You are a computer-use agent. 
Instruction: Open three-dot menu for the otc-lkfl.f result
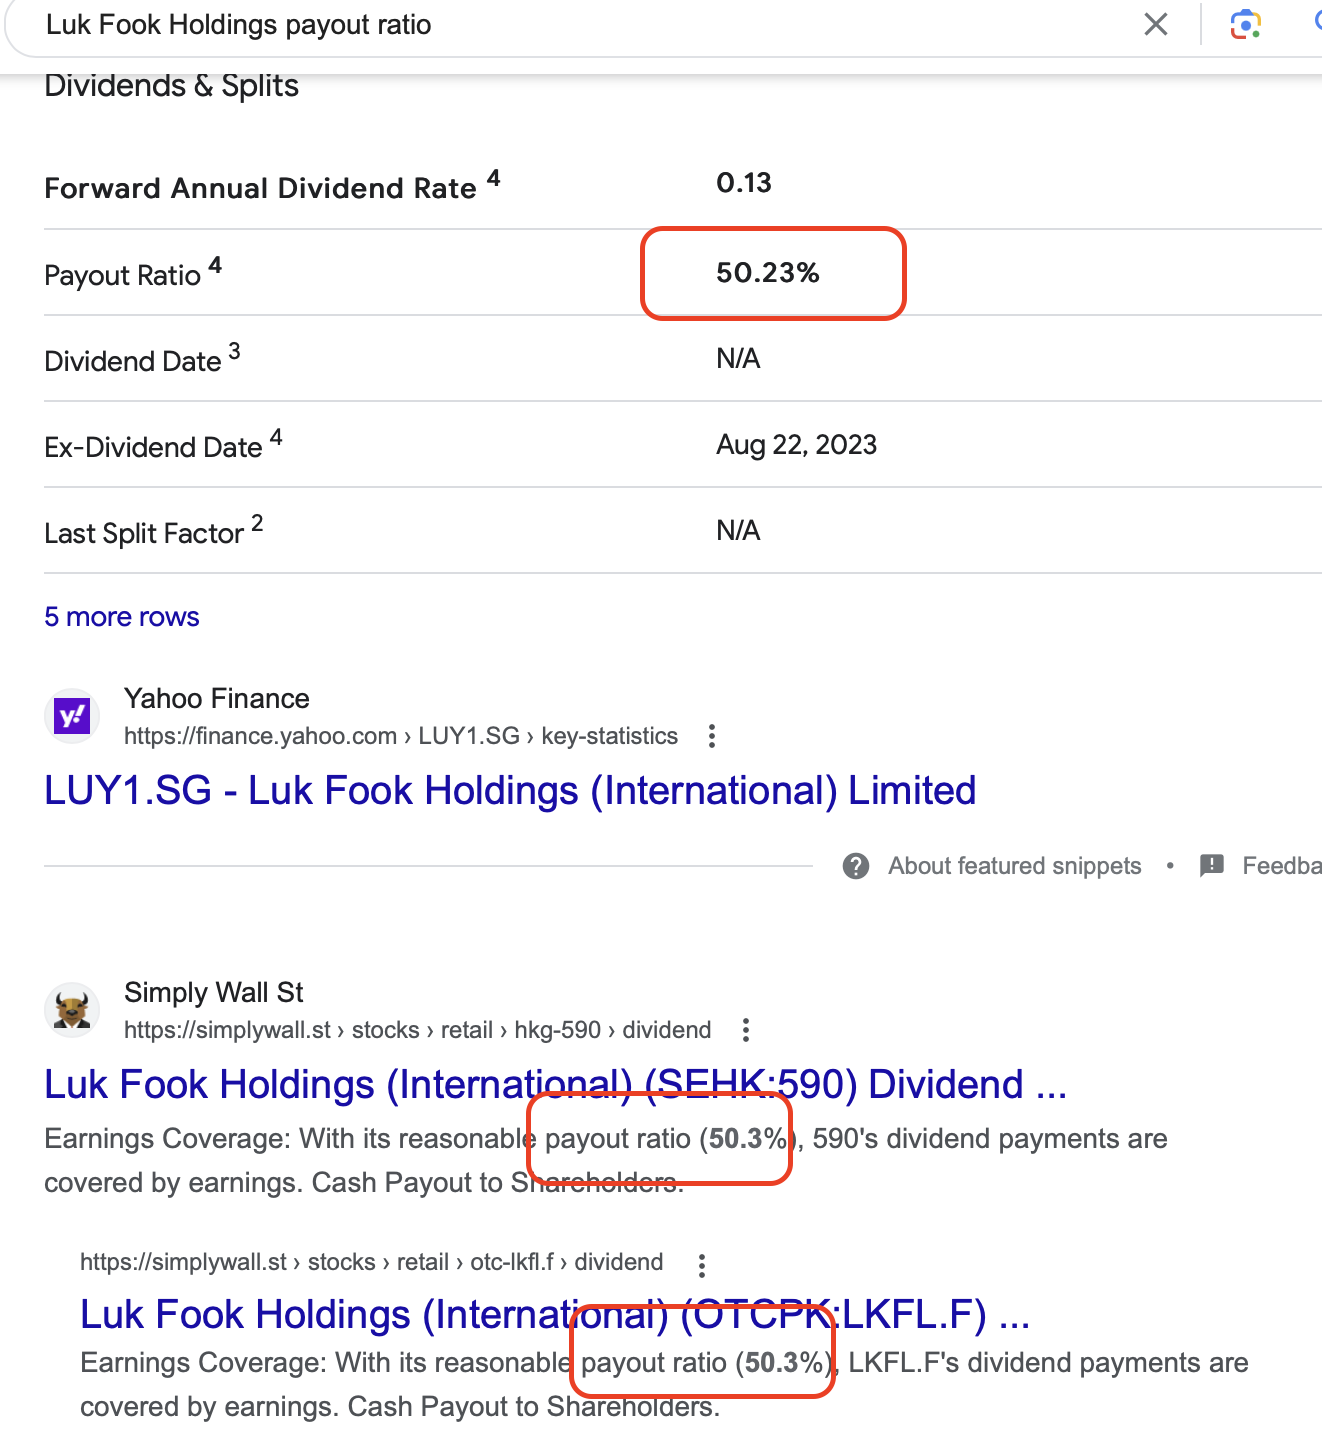[x=702, y=1265]
